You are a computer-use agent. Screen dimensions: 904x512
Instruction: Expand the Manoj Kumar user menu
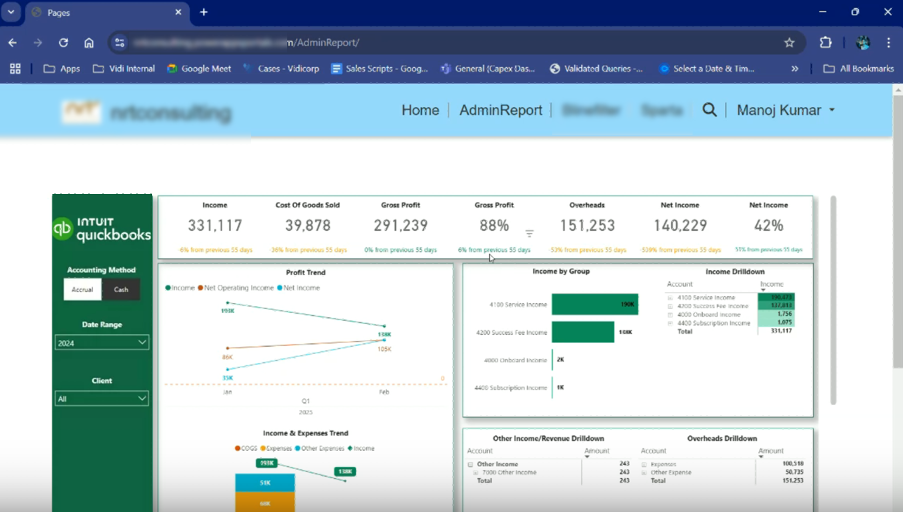tap(785, 110)
